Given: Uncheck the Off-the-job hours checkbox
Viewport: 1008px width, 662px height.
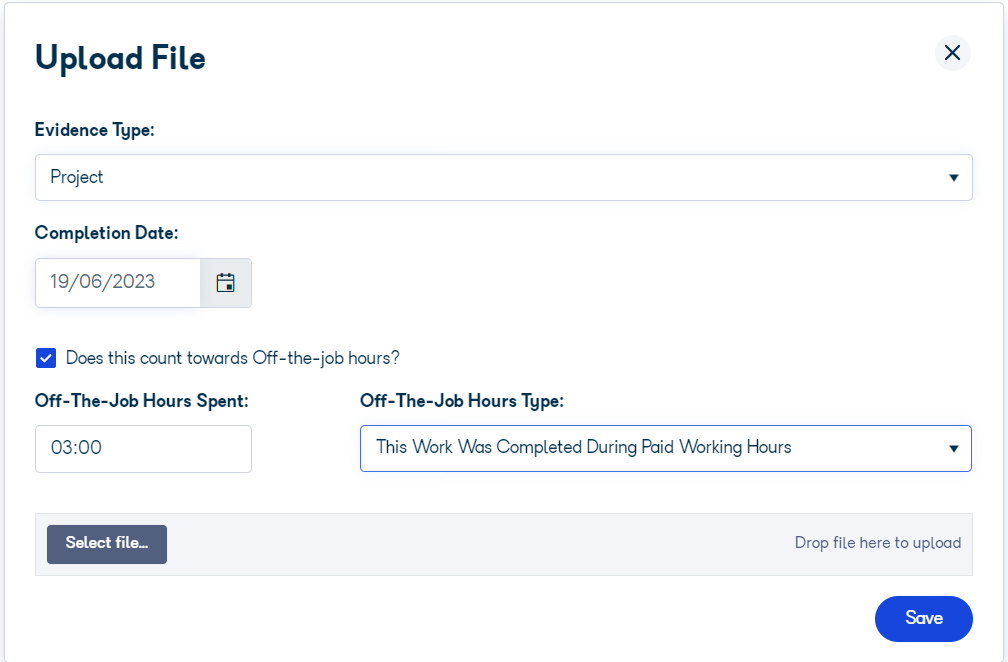Looking at the screenshot, I should (x=46, y=358).
